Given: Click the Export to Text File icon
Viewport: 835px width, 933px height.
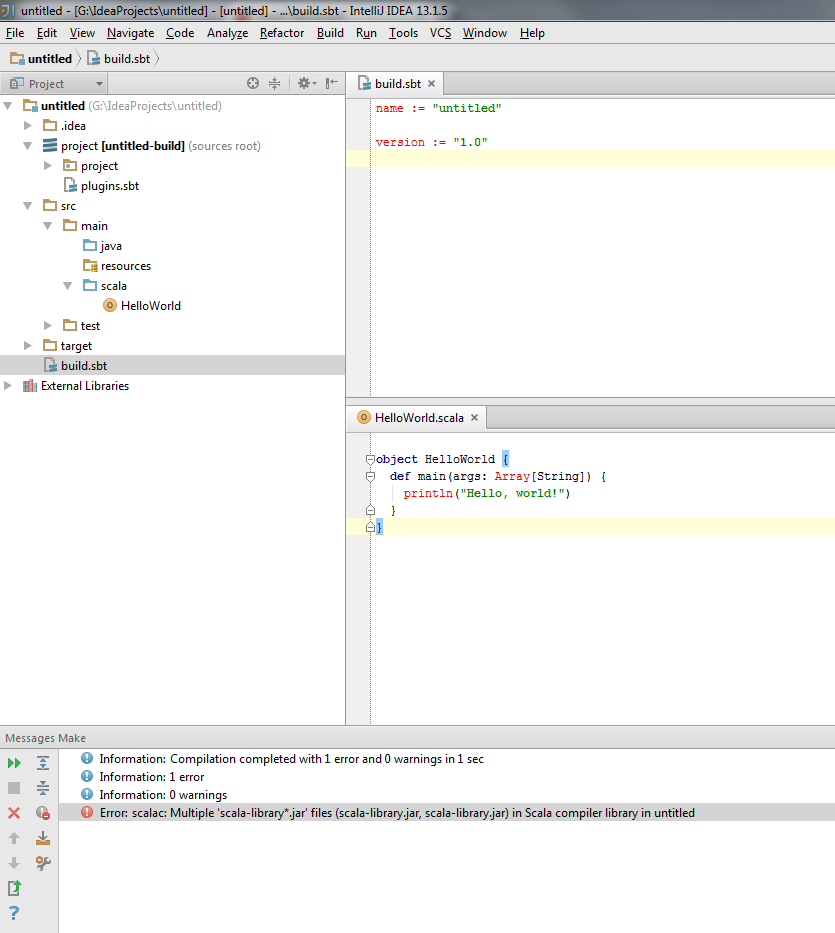Looking at the screenshot, I should (14, 888).
